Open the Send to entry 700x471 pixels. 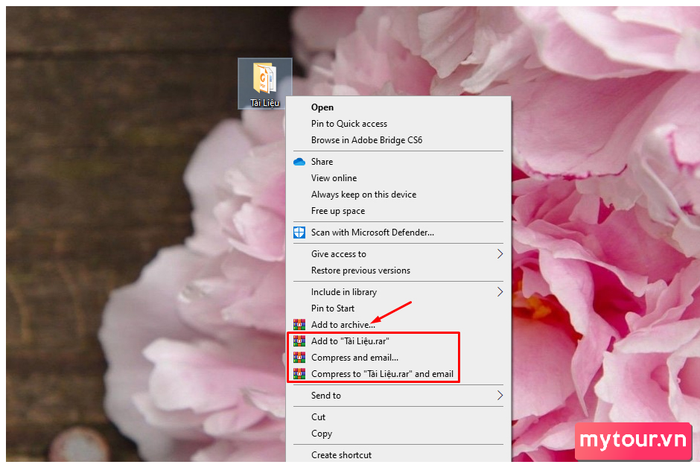click(x=398, y=396)
